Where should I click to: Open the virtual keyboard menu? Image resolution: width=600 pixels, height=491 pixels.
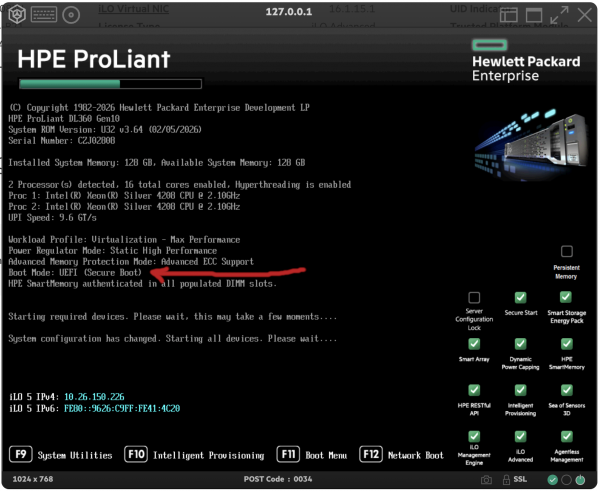click(44, 15)
